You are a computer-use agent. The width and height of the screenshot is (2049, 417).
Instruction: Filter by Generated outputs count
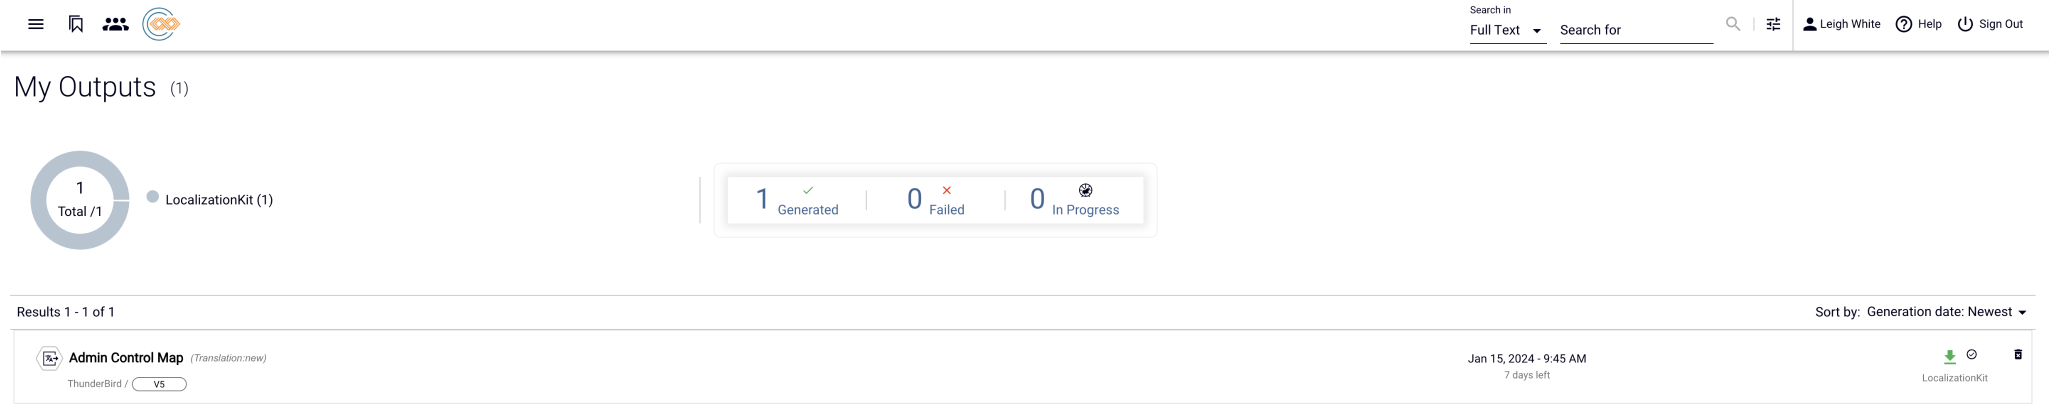pyautogui.click(x=797, y=200)
